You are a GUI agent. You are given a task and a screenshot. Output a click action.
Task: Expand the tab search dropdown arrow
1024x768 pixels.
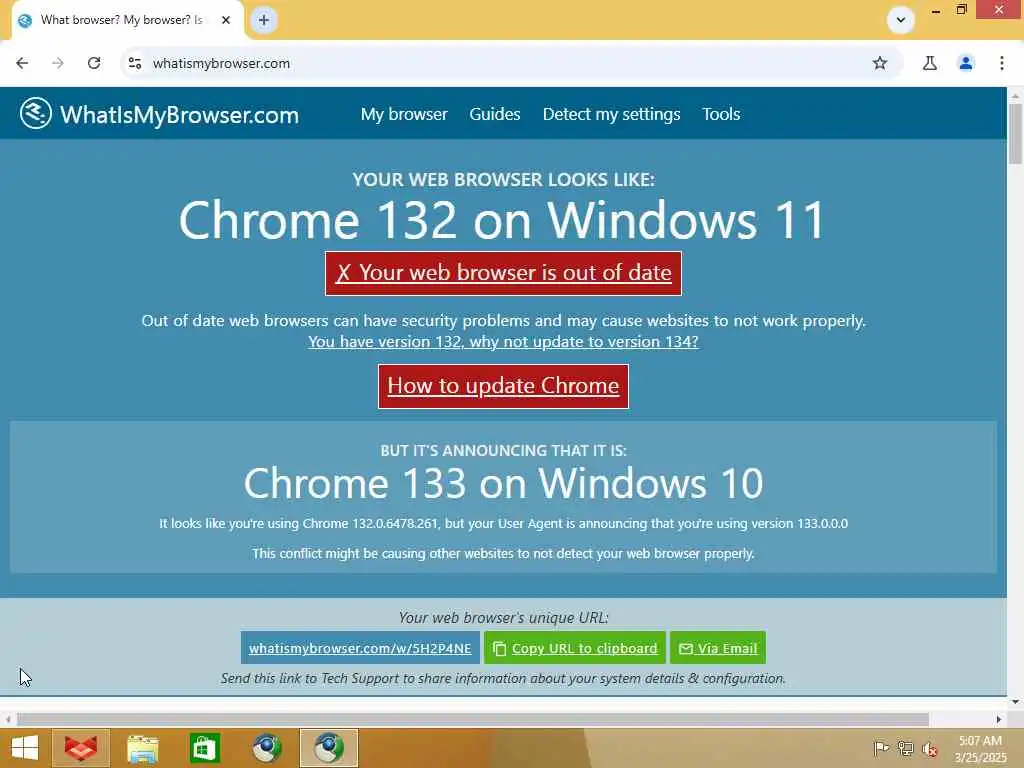(x=901, y=20)
